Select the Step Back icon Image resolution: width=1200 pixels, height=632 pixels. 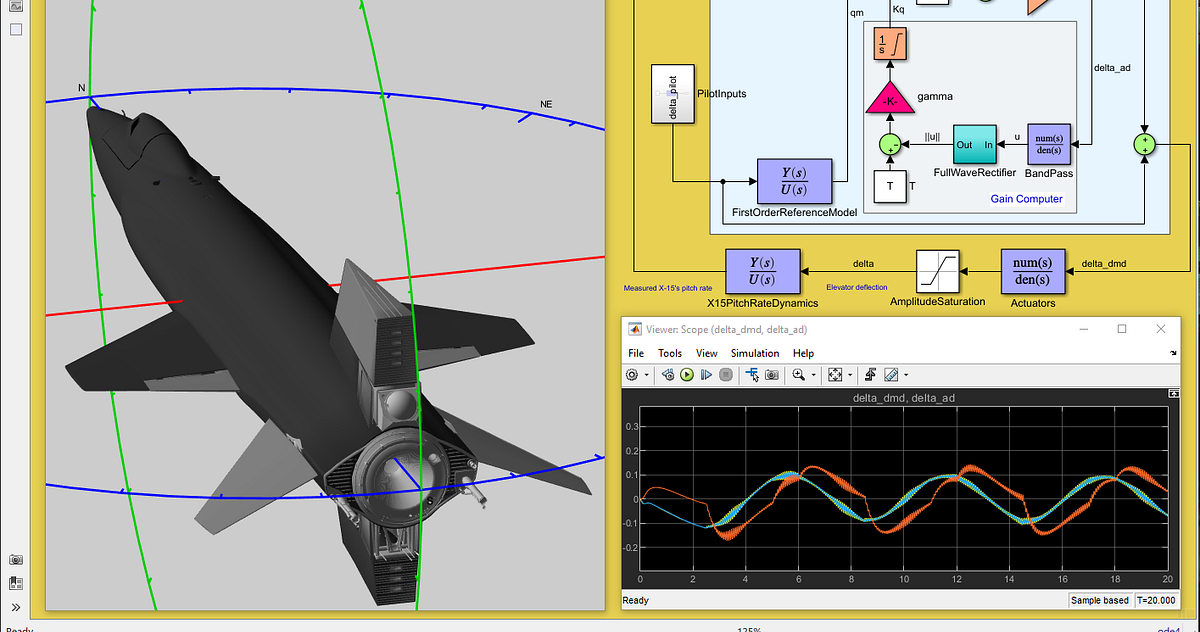point(668,375)
